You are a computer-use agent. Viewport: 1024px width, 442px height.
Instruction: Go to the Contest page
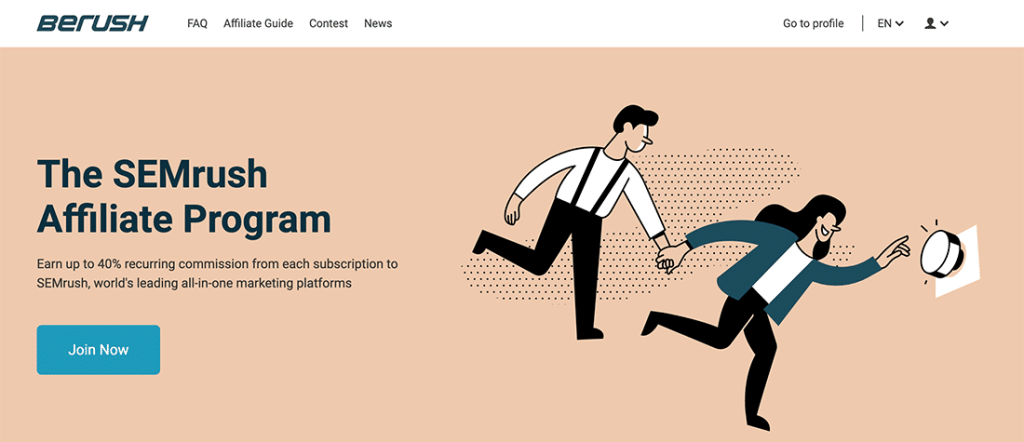(x=328, y=24)
